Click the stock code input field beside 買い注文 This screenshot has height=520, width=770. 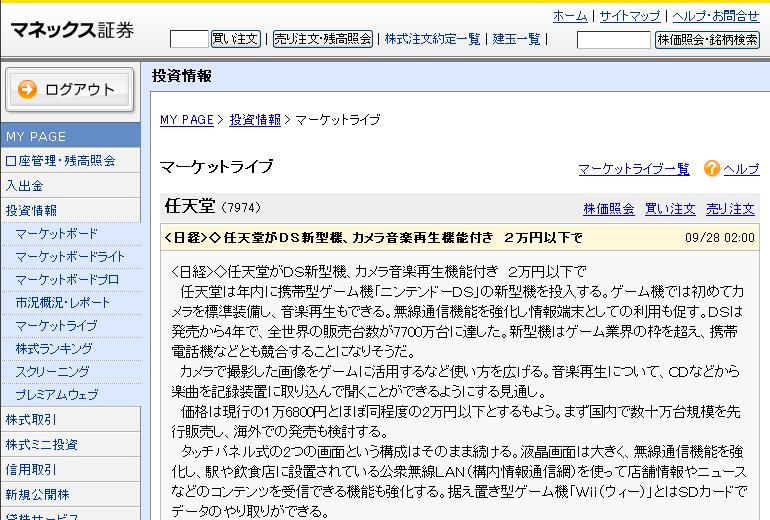[188, 39]
